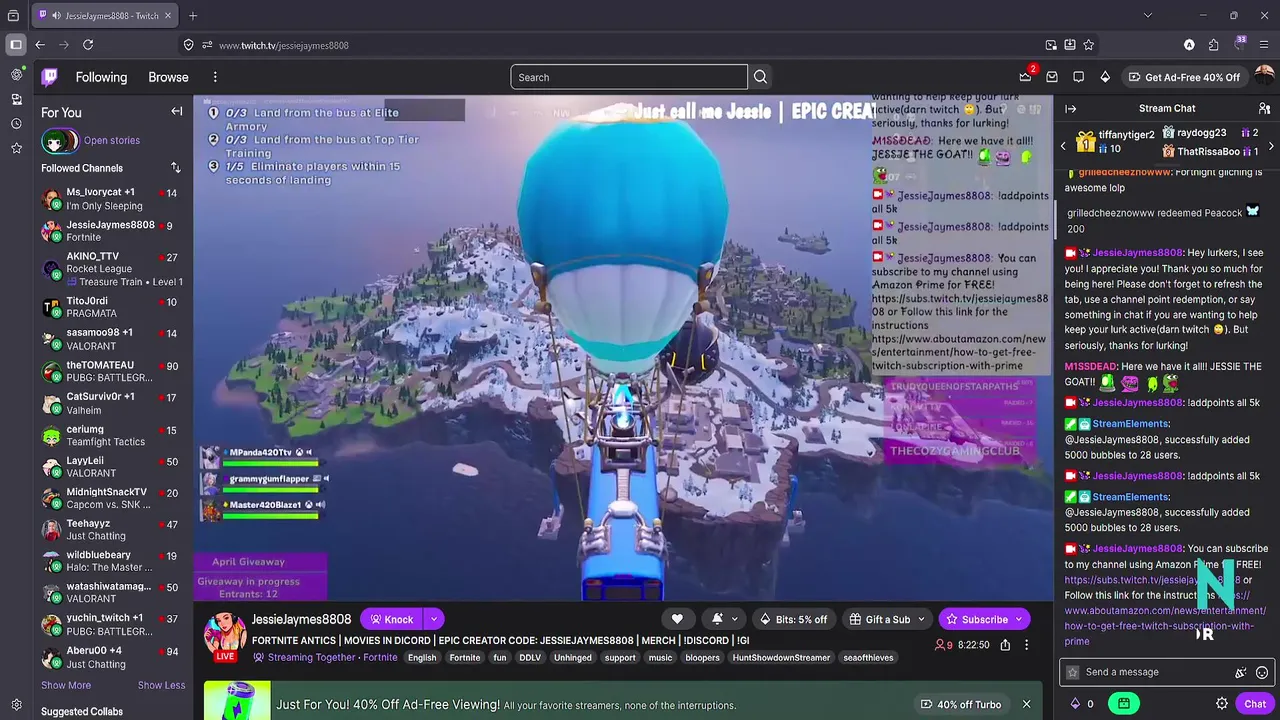1280x720 pixels.
Task: Open the user profile avatar menu
Action: 1264,77
